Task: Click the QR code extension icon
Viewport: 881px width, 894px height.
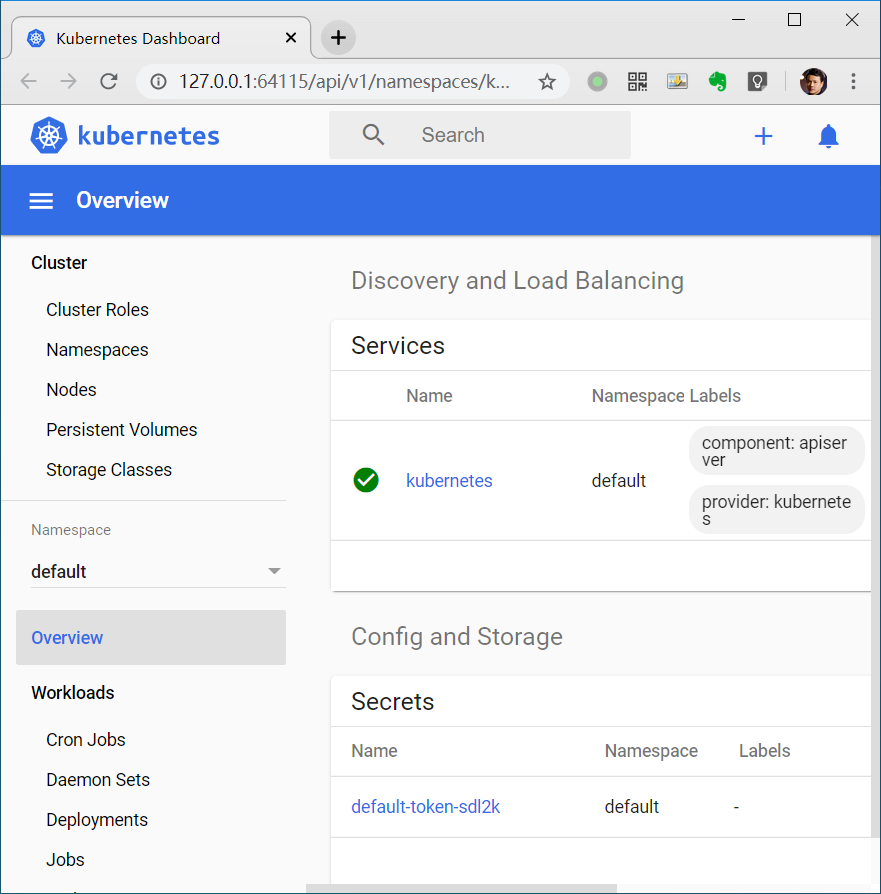Action: click(637, 82)
